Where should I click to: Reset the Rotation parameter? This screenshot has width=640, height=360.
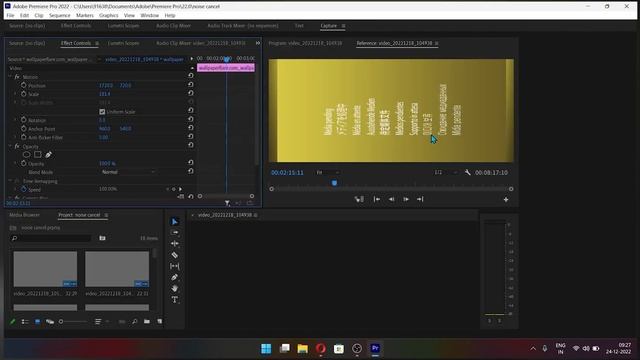[x=191, y=120]
